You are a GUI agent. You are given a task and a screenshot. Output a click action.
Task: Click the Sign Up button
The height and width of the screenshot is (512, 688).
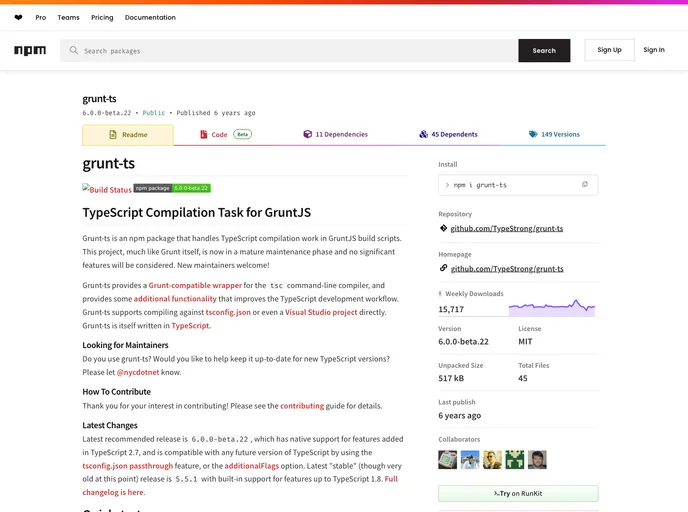click(609, 50)
